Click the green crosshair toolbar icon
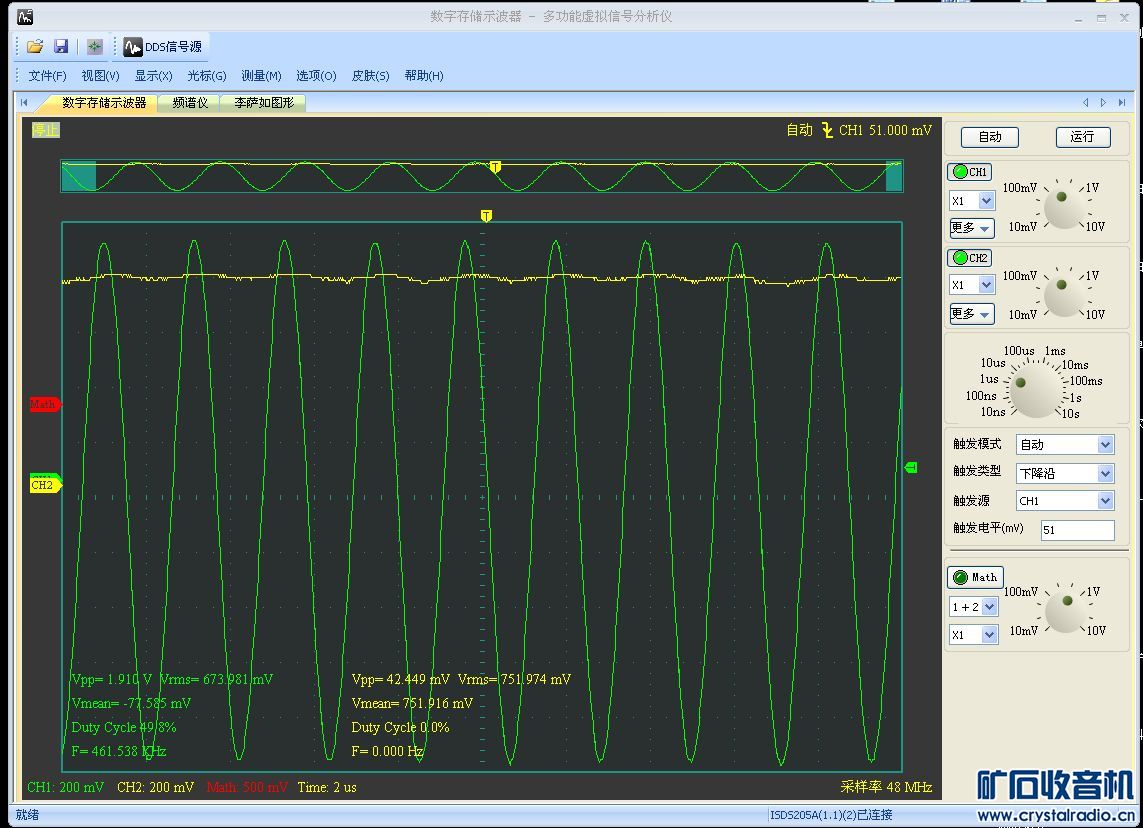1143x828 pixels. [94, 46]
